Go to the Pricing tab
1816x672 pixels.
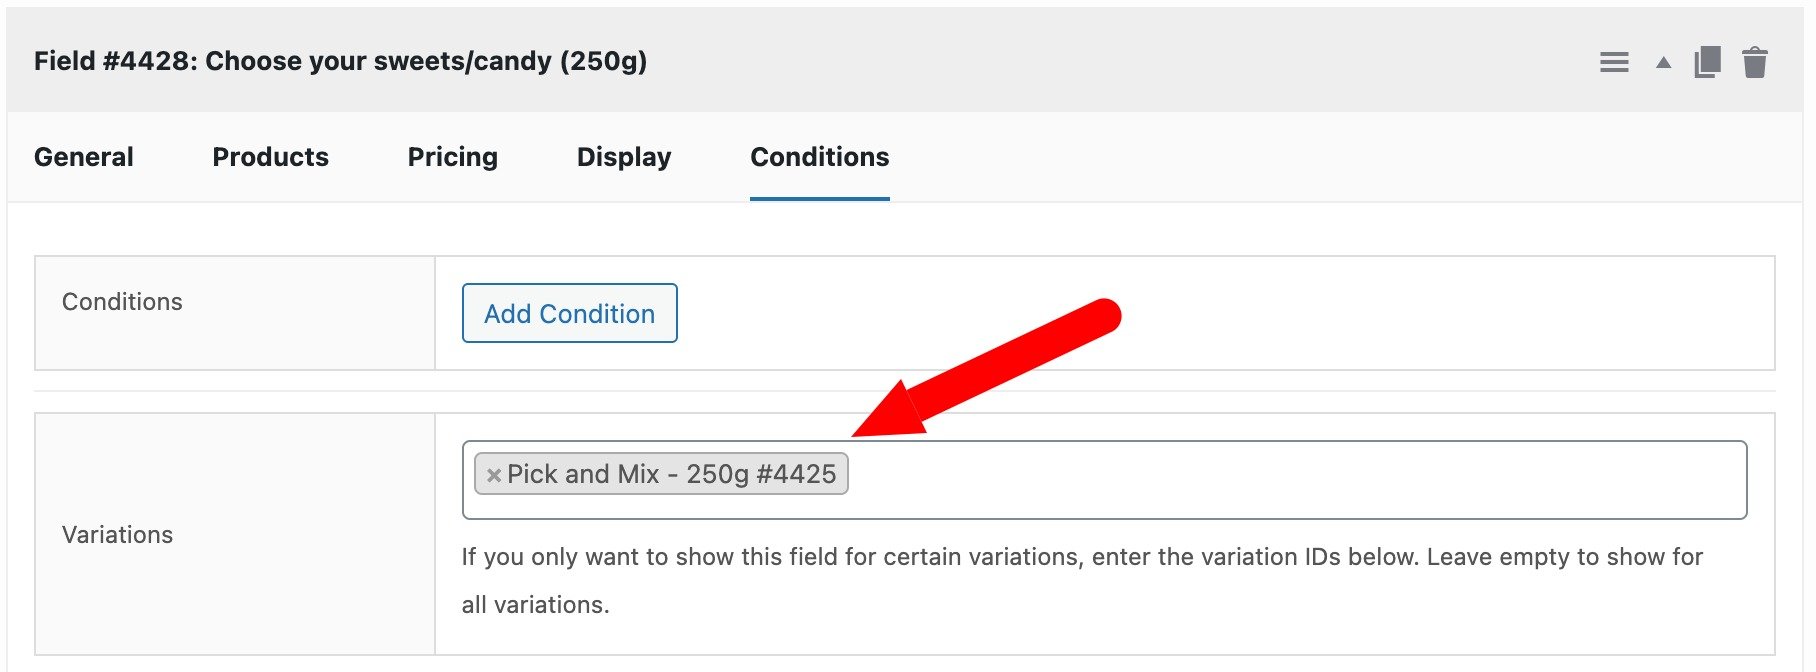[452, 157]
